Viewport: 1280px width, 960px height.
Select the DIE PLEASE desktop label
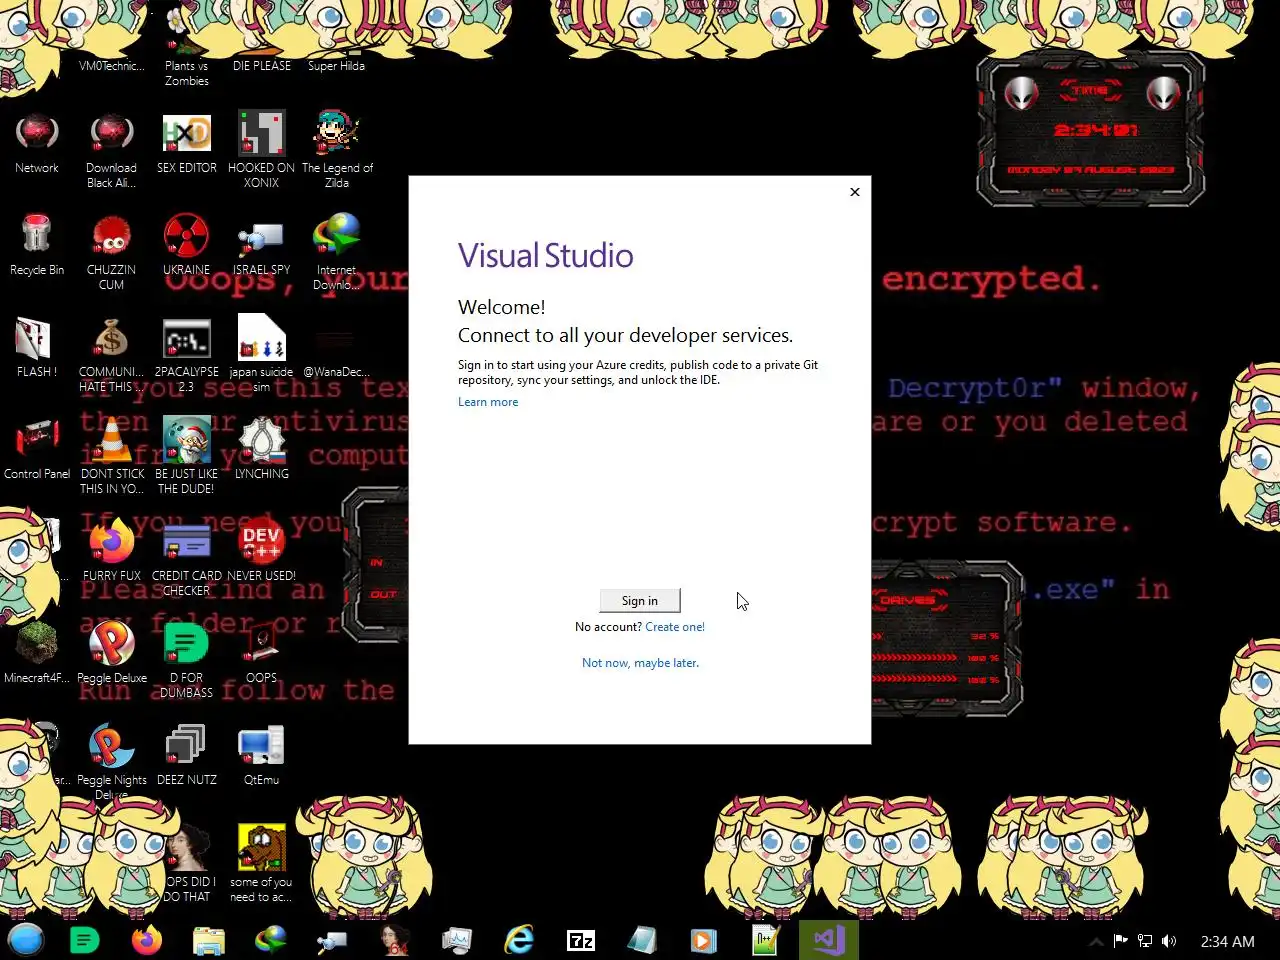tap(262, 66)
